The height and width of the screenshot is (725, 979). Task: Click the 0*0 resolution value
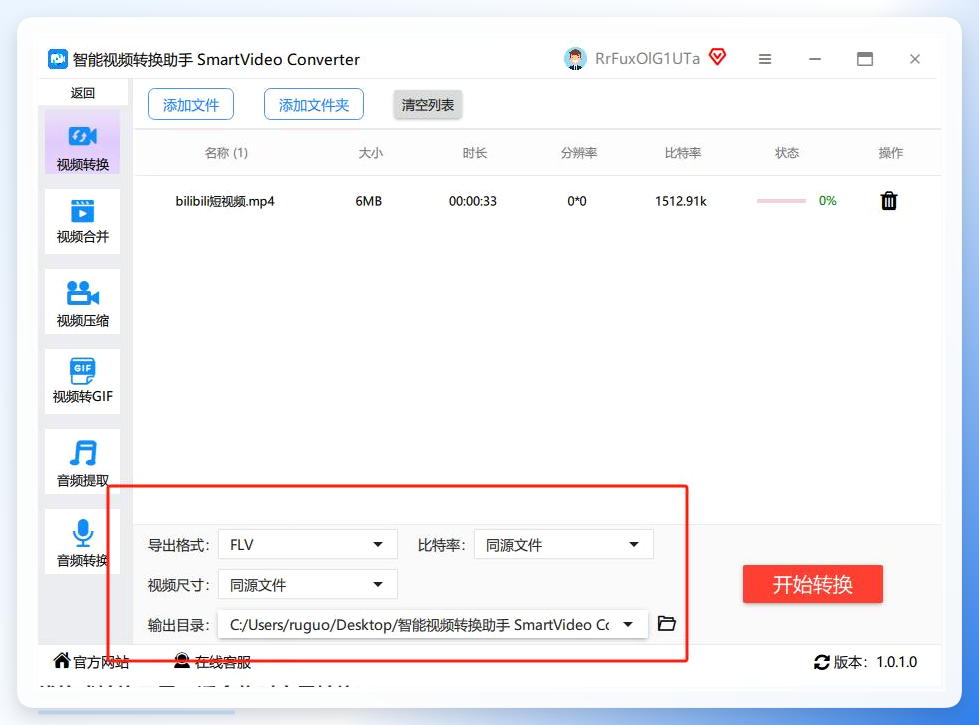click(x=576, y=201)
